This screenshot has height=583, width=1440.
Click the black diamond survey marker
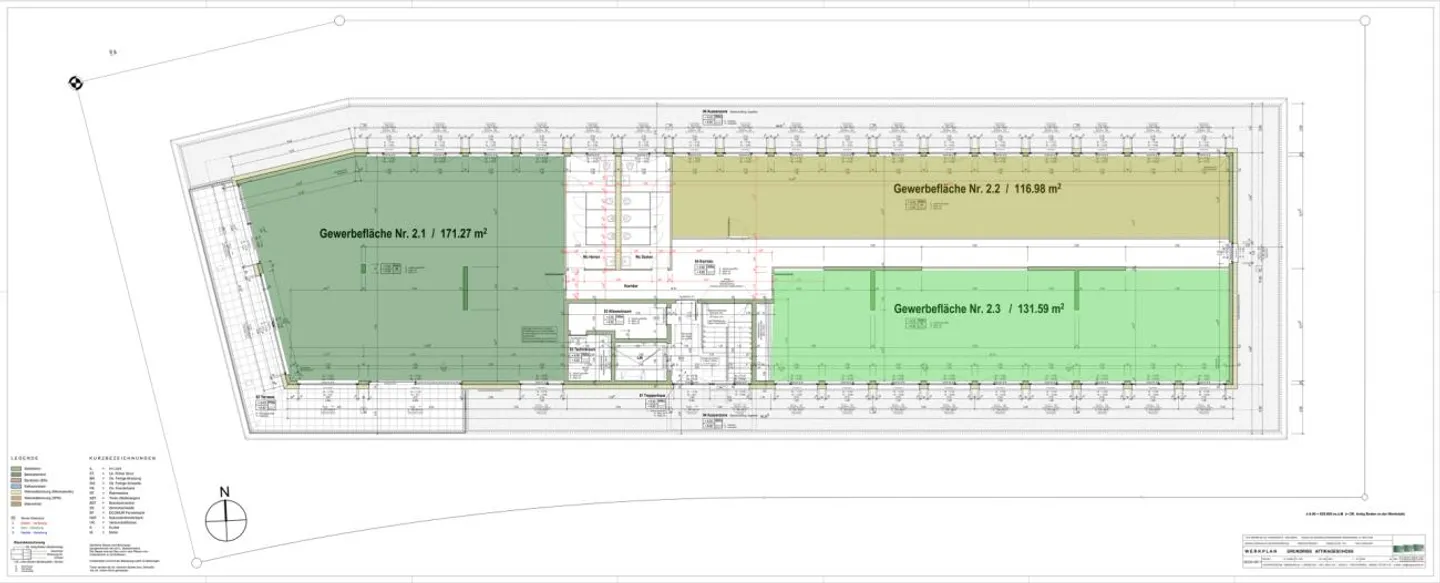click(x=74, y=83)
